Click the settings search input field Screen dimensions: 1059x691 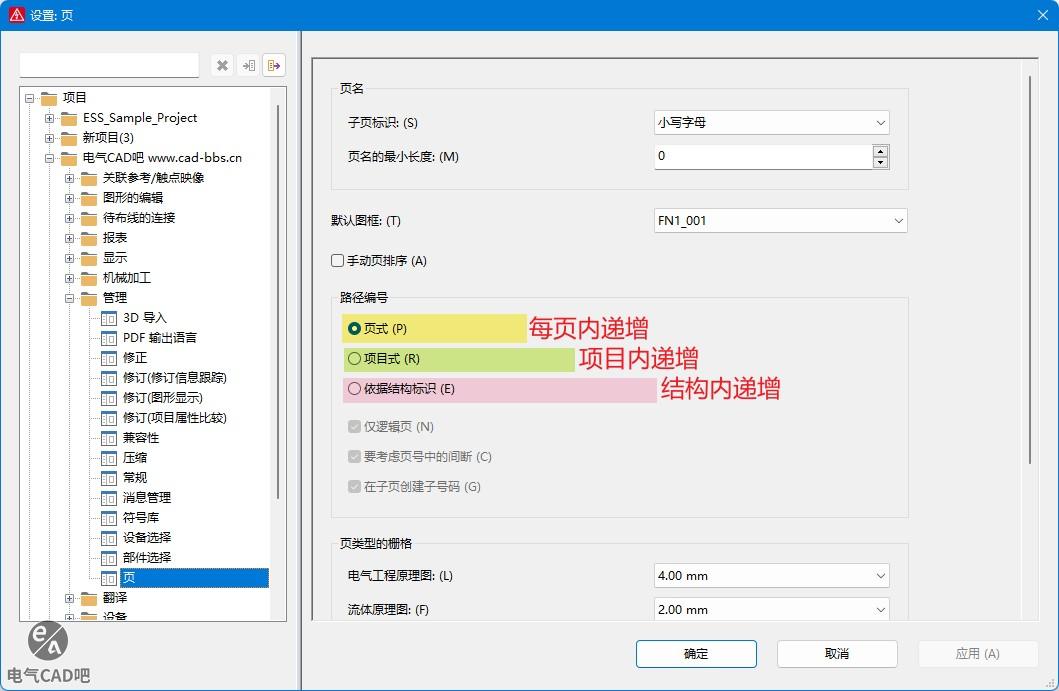click(x=109, y=66)
